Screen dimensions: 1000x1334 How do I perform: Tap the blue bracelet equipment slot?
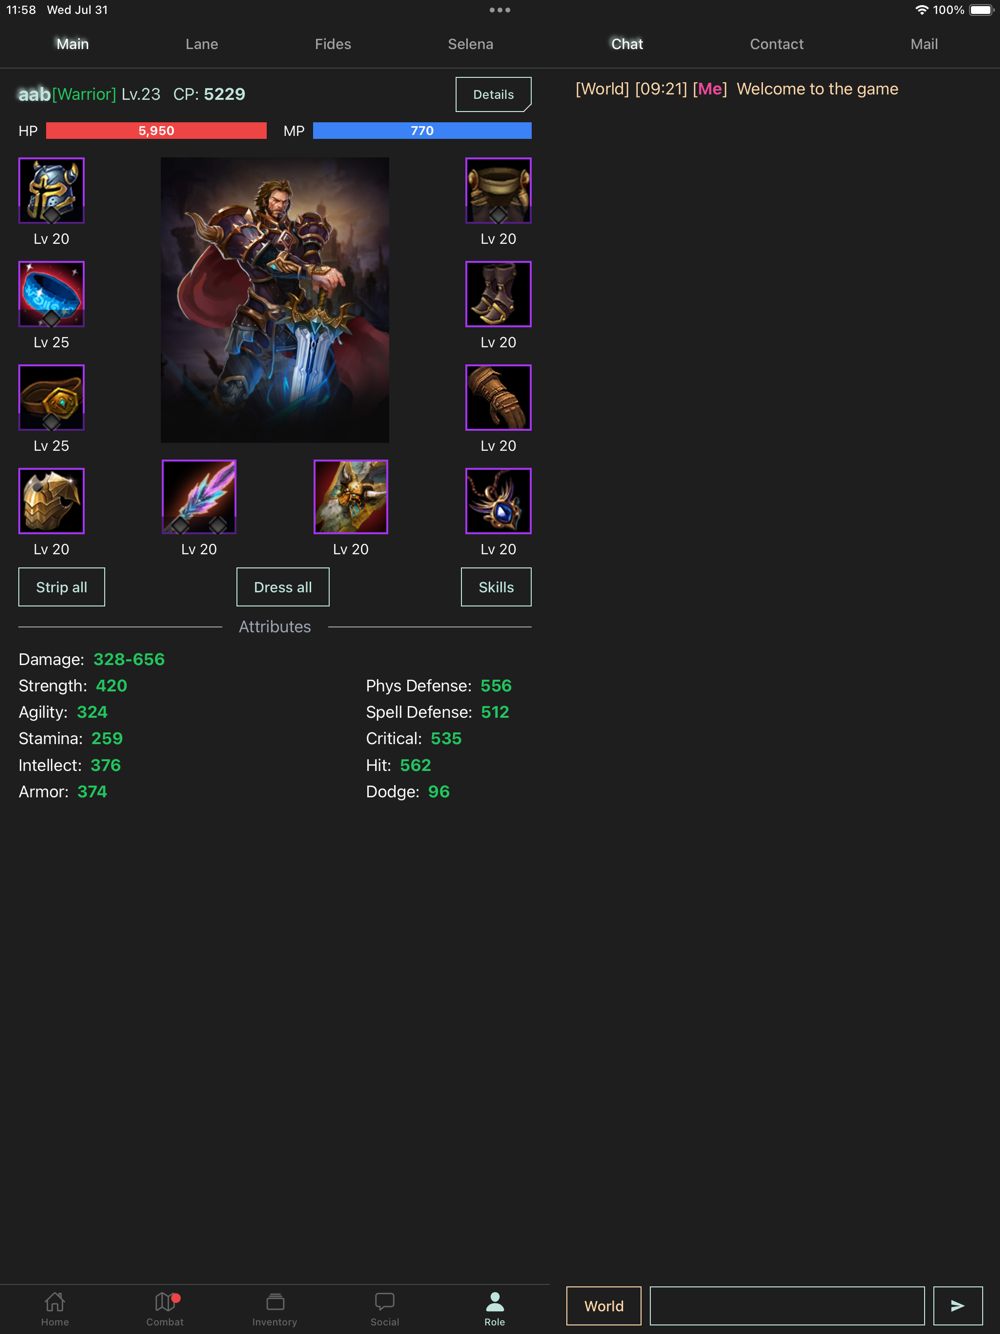(51, 294)
